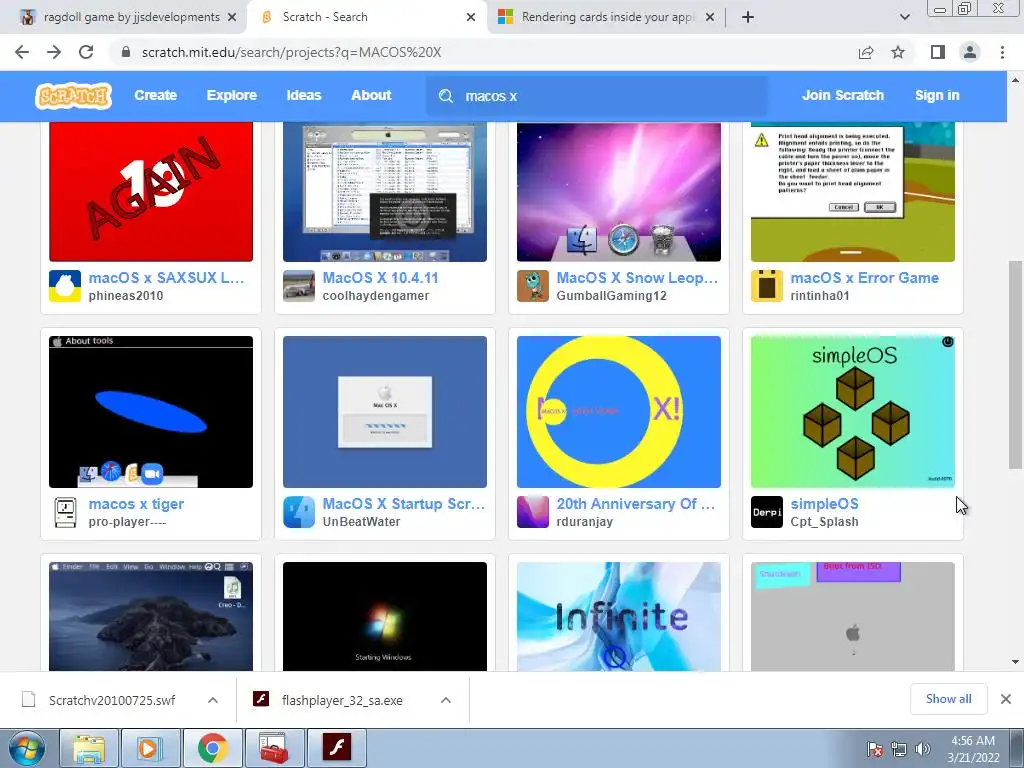Screen dimensions: 1024x768
Task: Expand options for flashplayer_32_sa.exe download
Action: [x=446, y=700]
